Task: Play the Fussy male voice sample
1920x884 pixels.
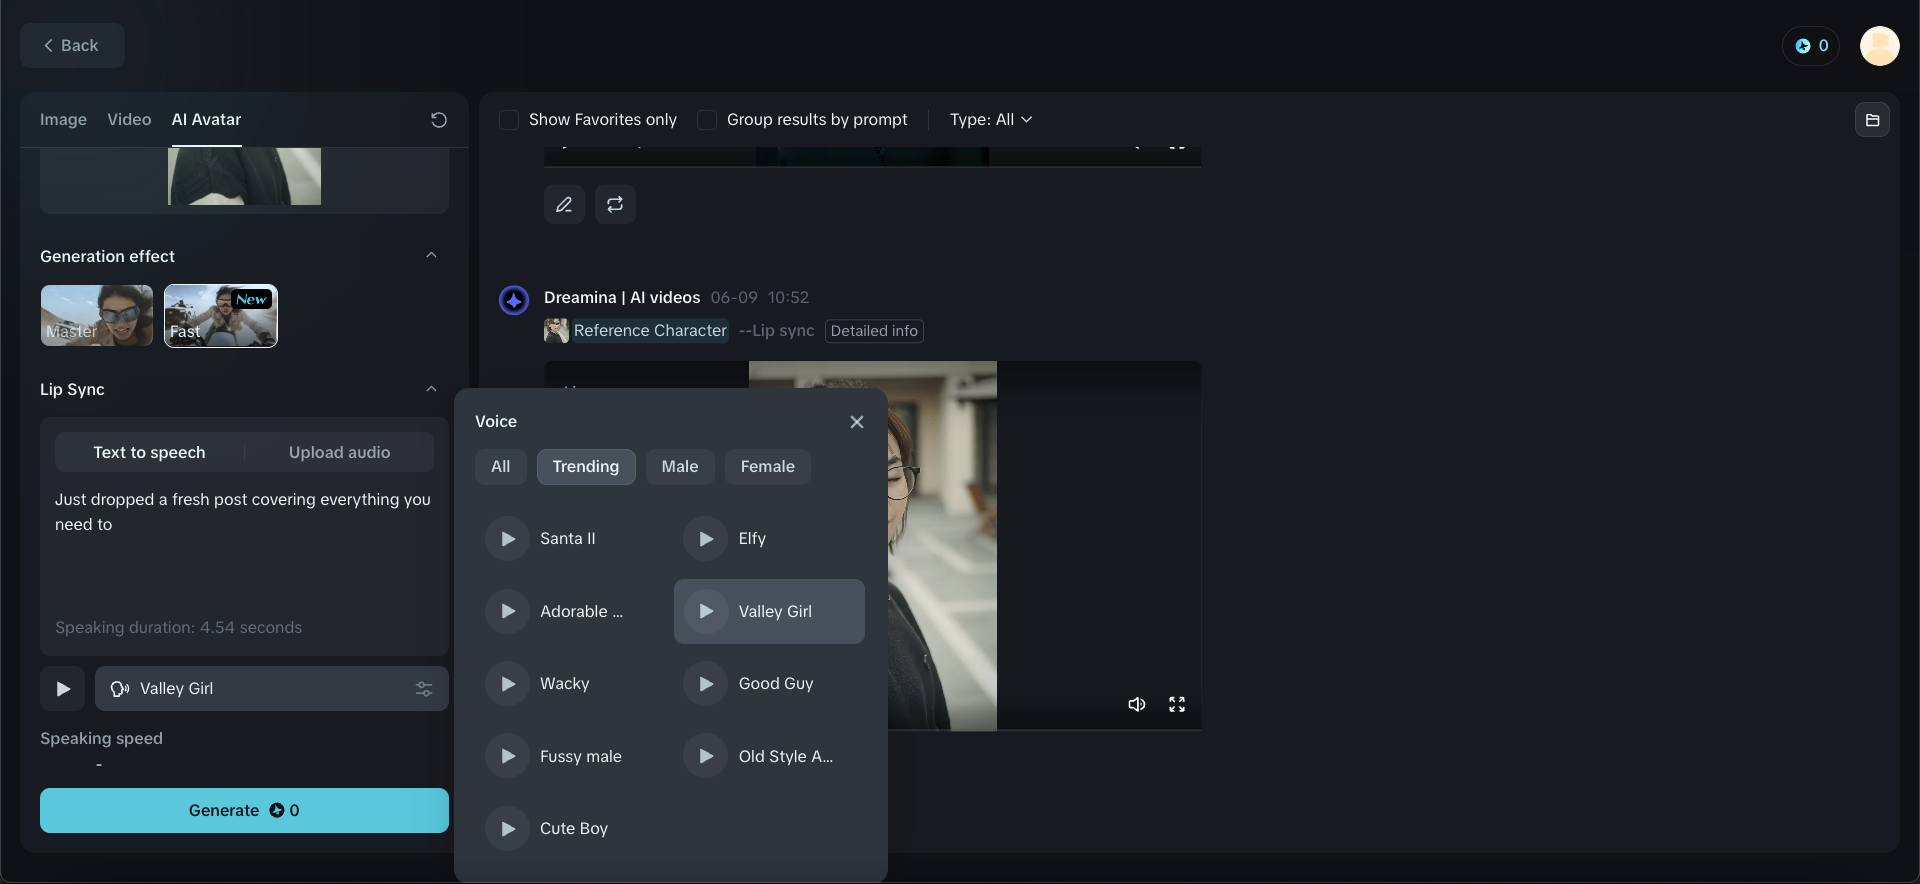Action: [x=508, y=757]
